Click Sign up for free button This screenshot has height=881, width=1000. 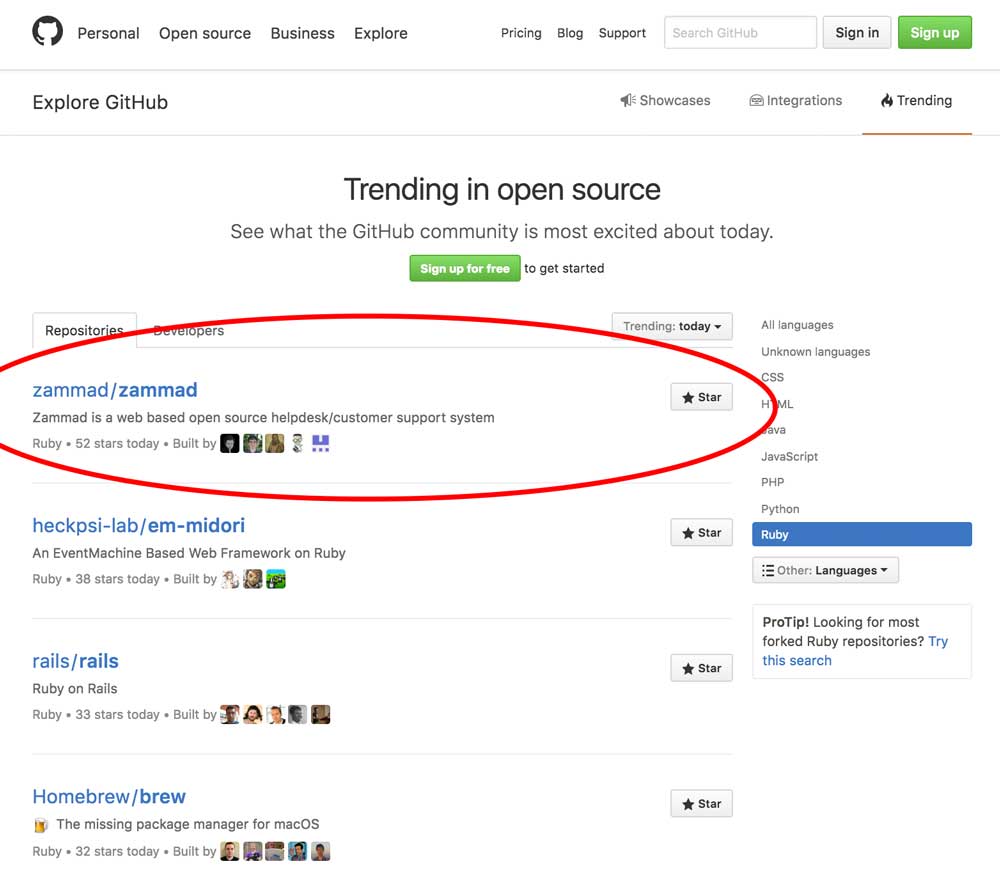465,269
